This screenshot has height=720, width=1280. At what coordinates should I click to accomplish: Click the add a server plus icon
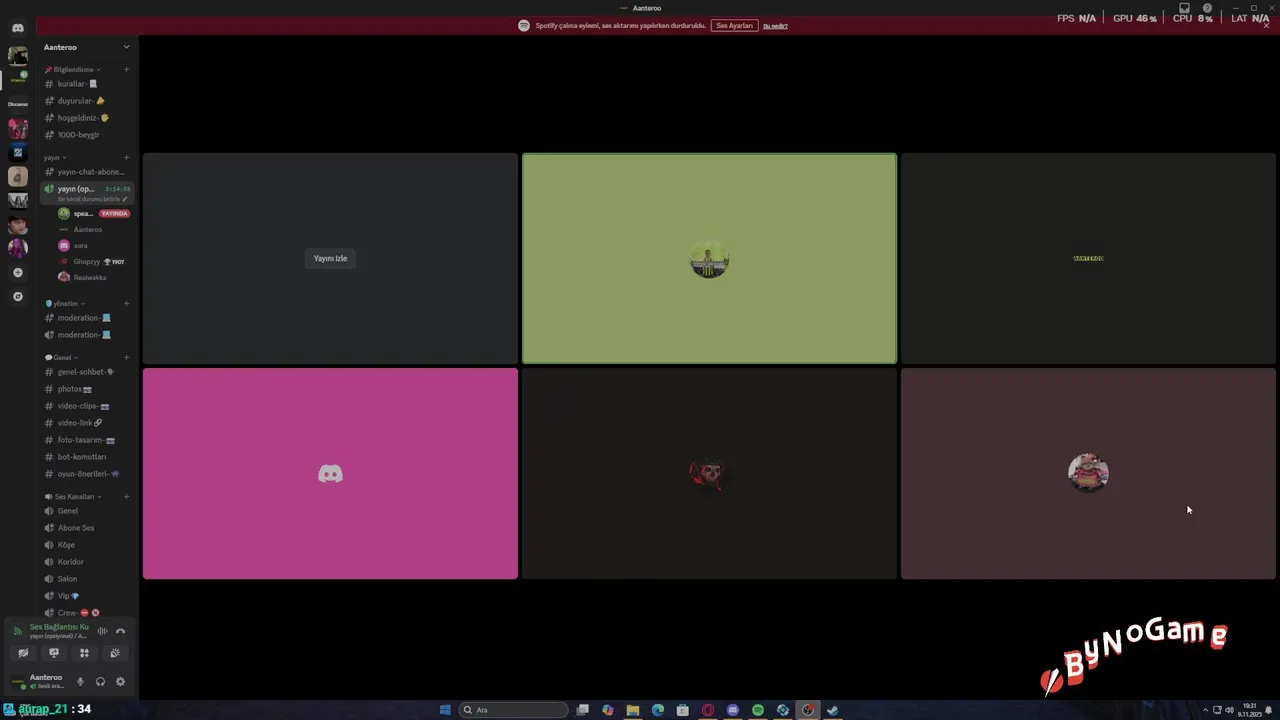coord(17,272)
